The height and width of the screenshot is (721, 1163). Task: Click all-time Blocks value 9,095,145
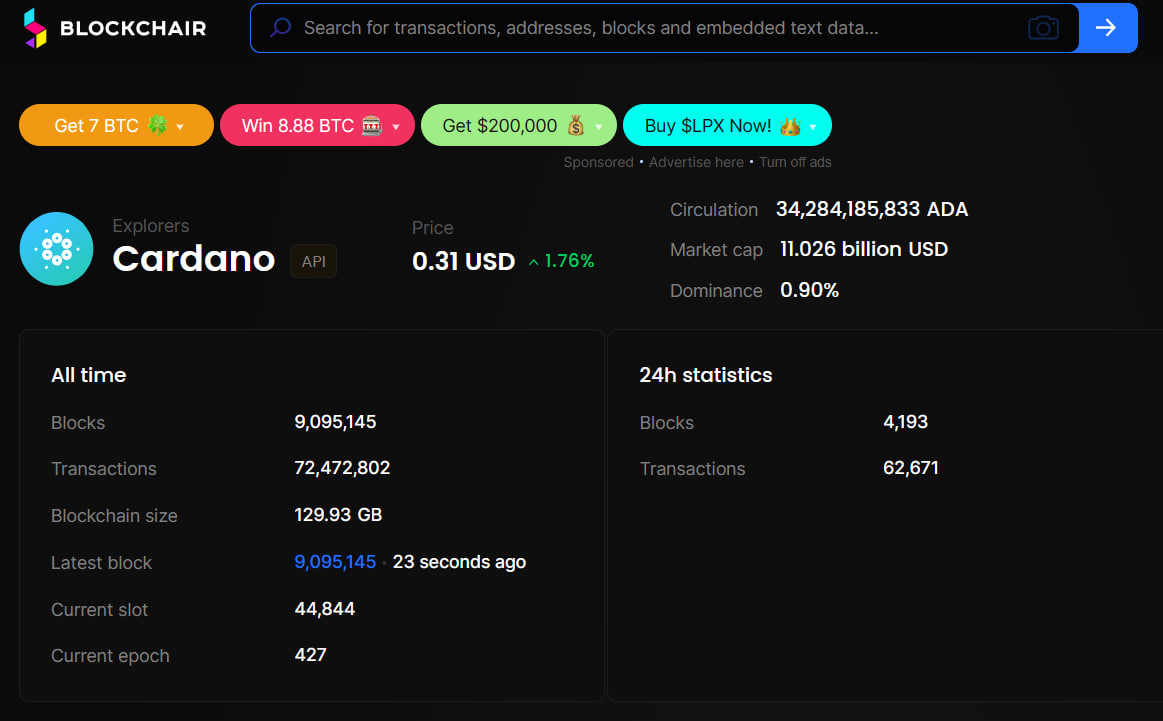pyautogui.click(x=335, y=422)
